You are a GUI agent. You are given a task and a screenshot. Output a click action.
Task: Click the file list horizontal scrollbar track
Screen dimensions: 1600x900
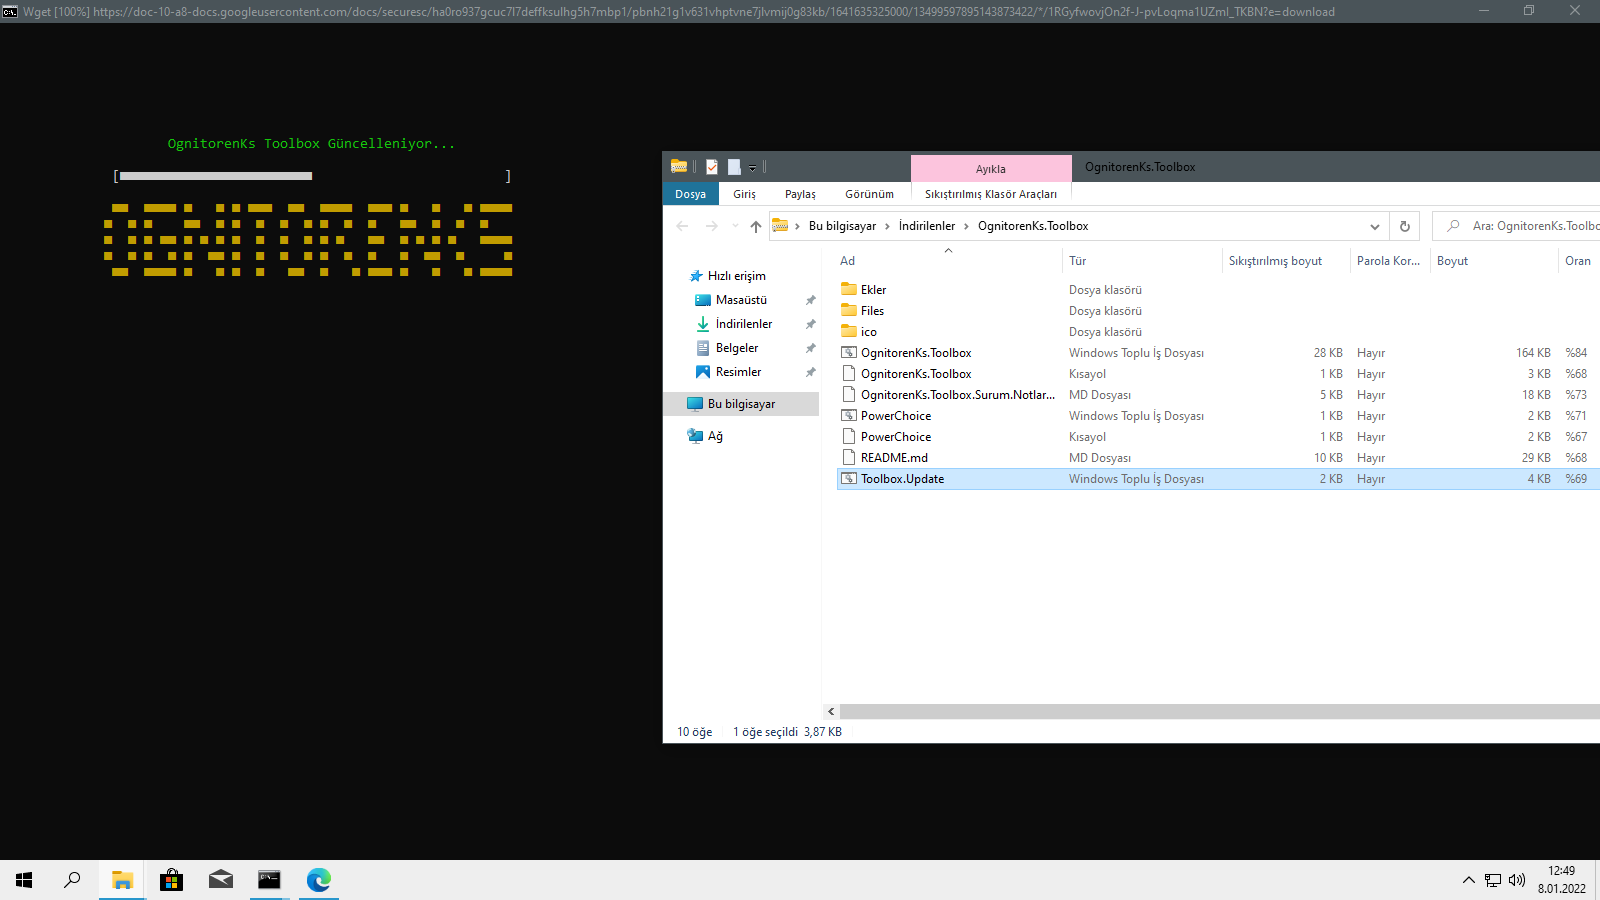coord(1220,711)
